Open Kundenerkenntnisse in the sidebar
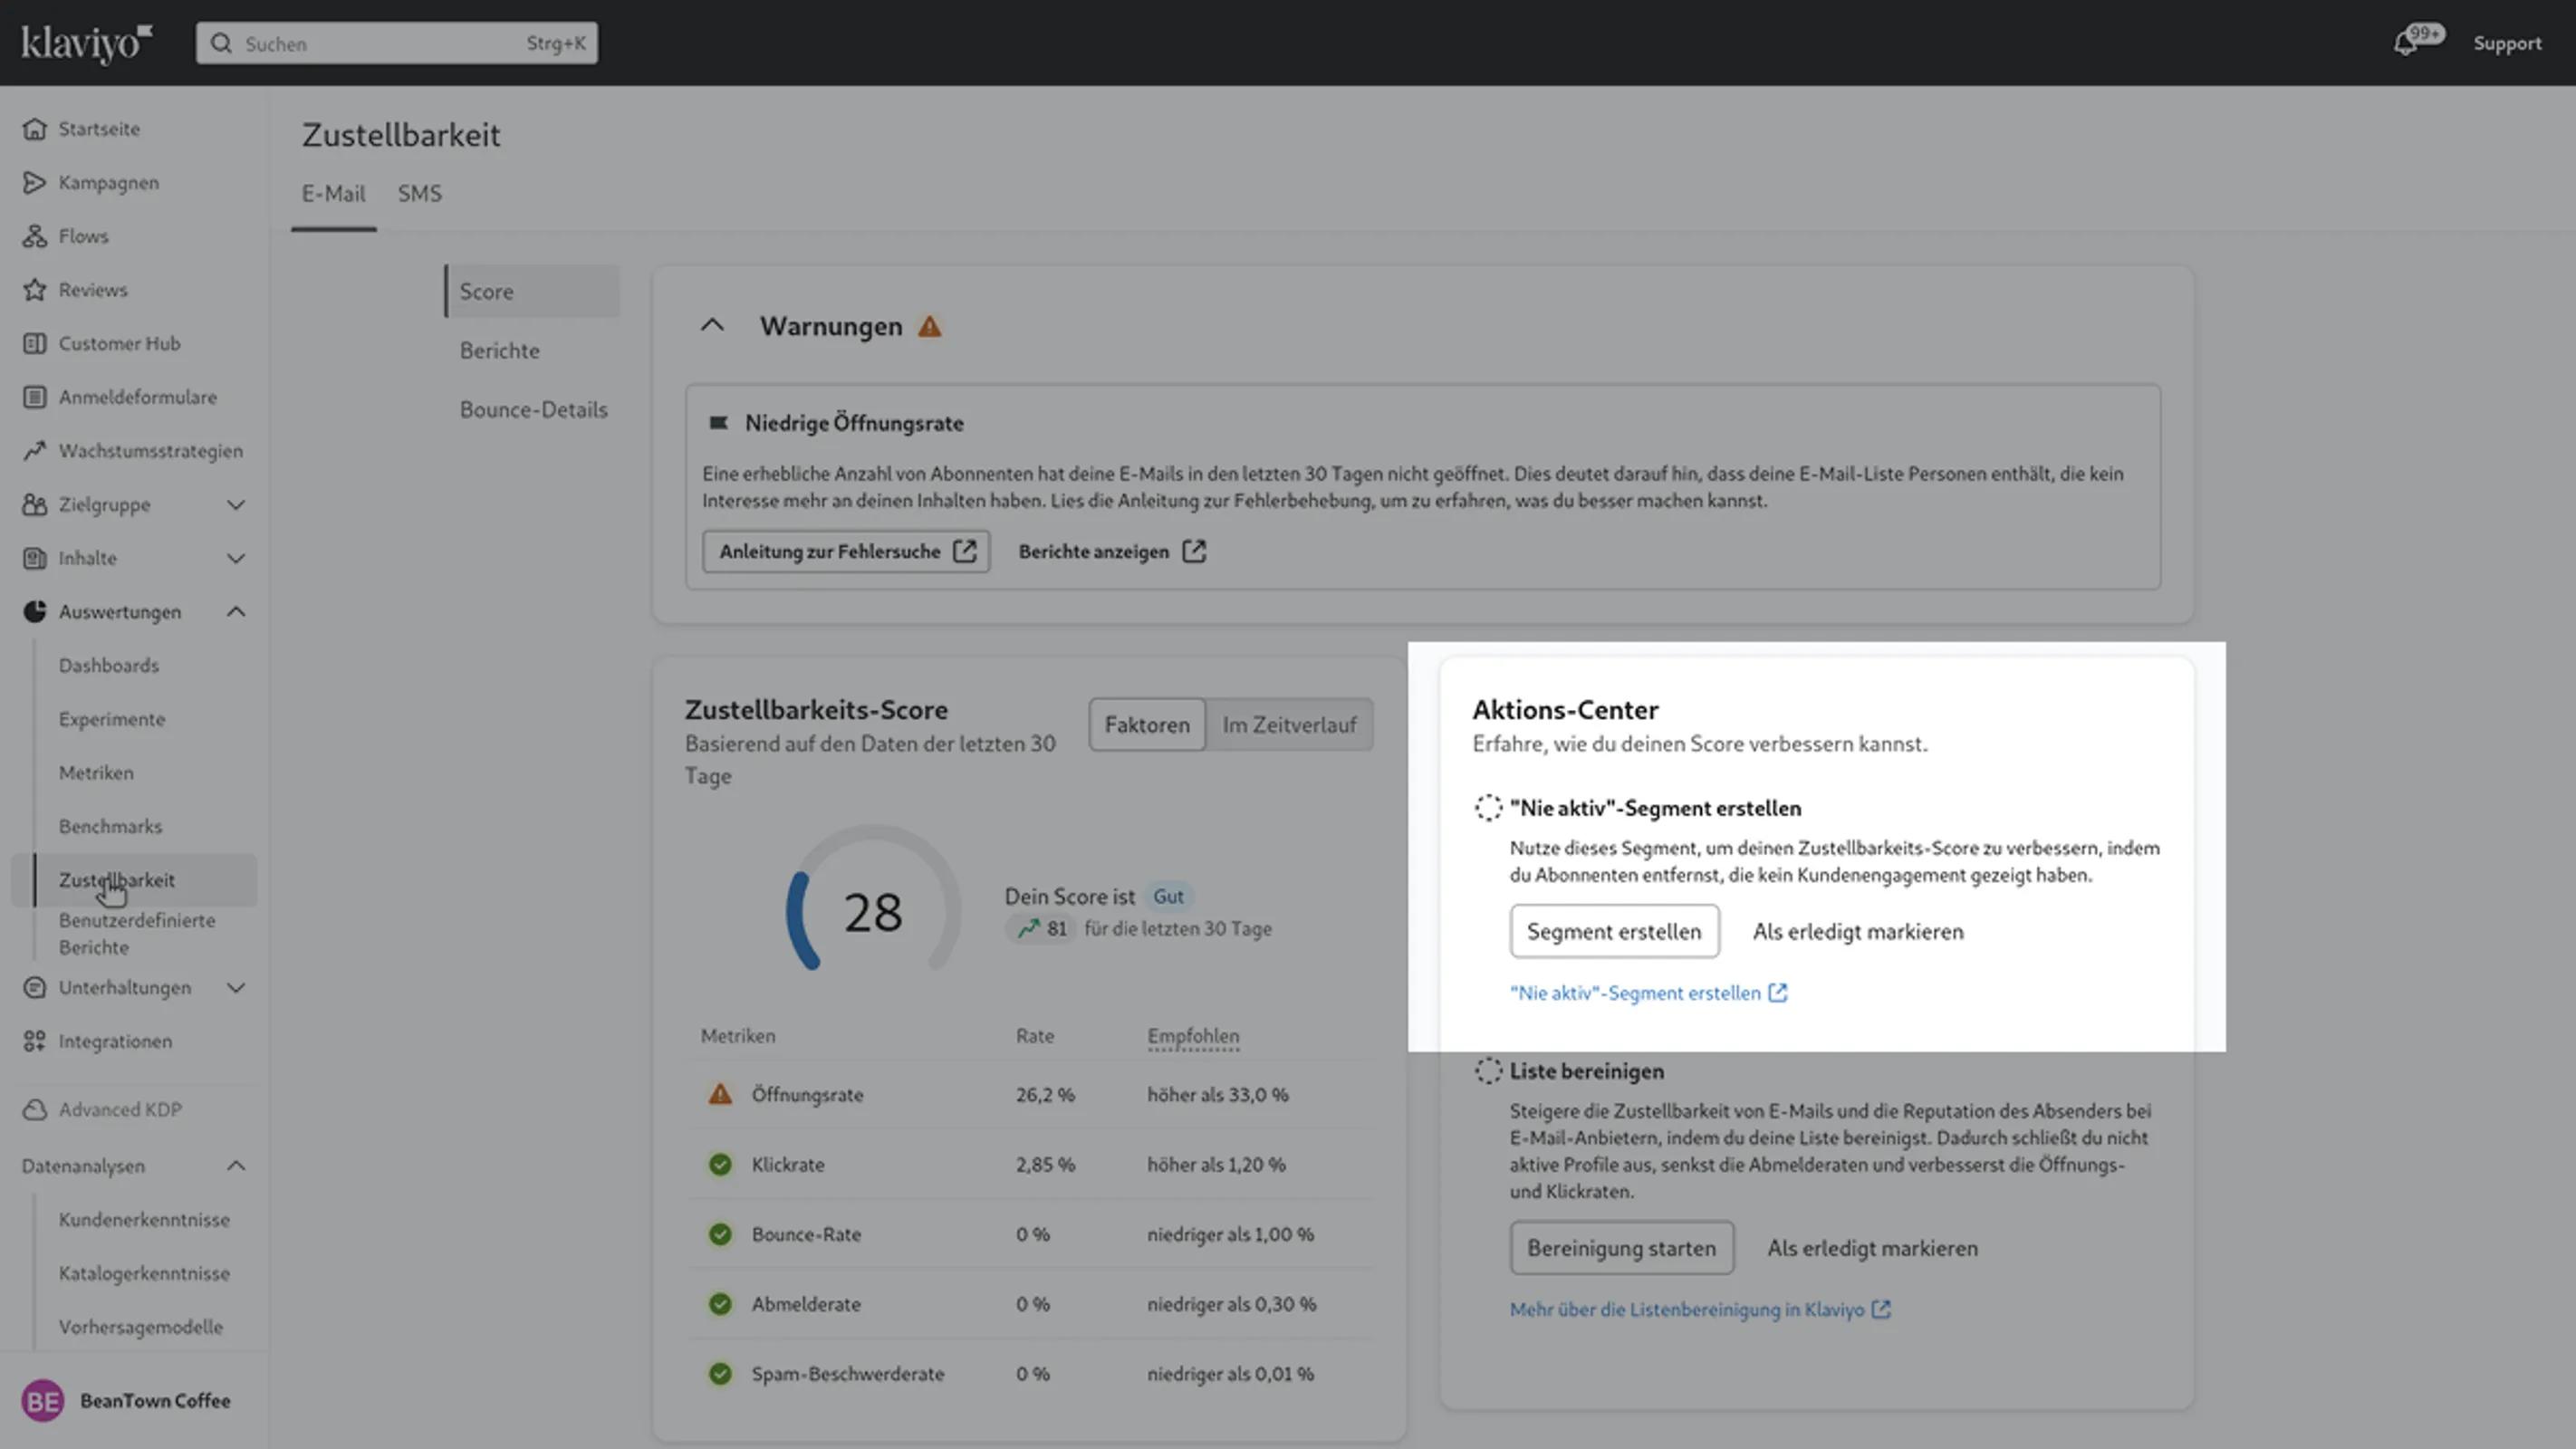The height and width of the screenshot is (1449, 2576). click(144, 1219)
